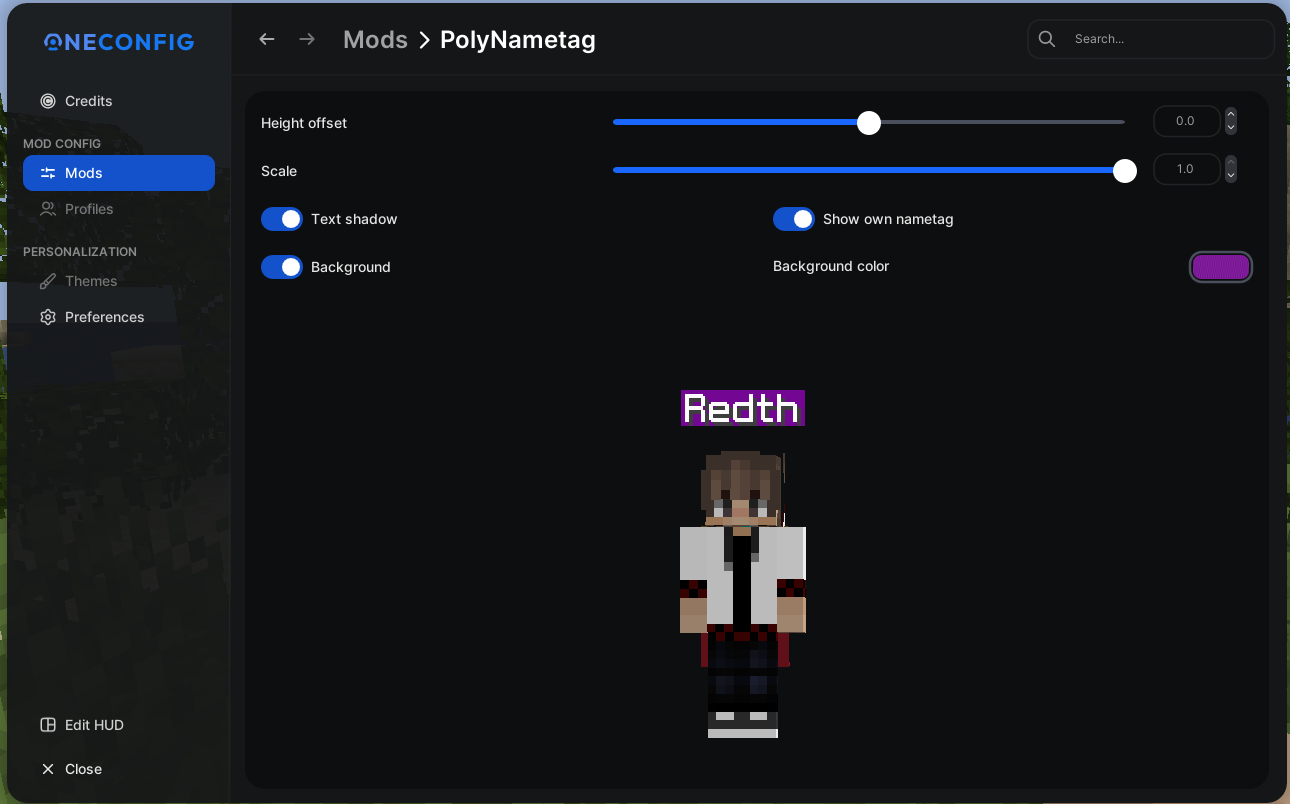Screen dimensions: 1290x804
Task: Click the OneConfig logo
Action: (119, 42)
